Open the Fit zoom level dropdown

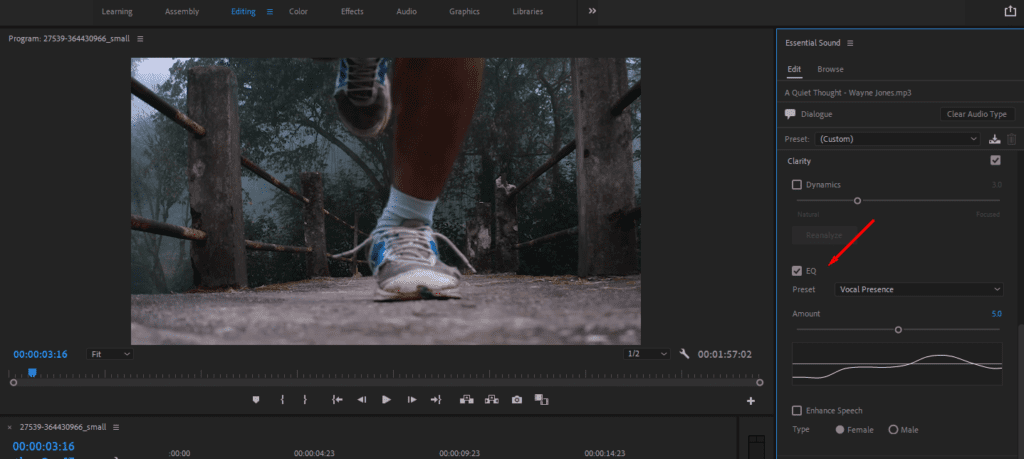coord(110,354)
